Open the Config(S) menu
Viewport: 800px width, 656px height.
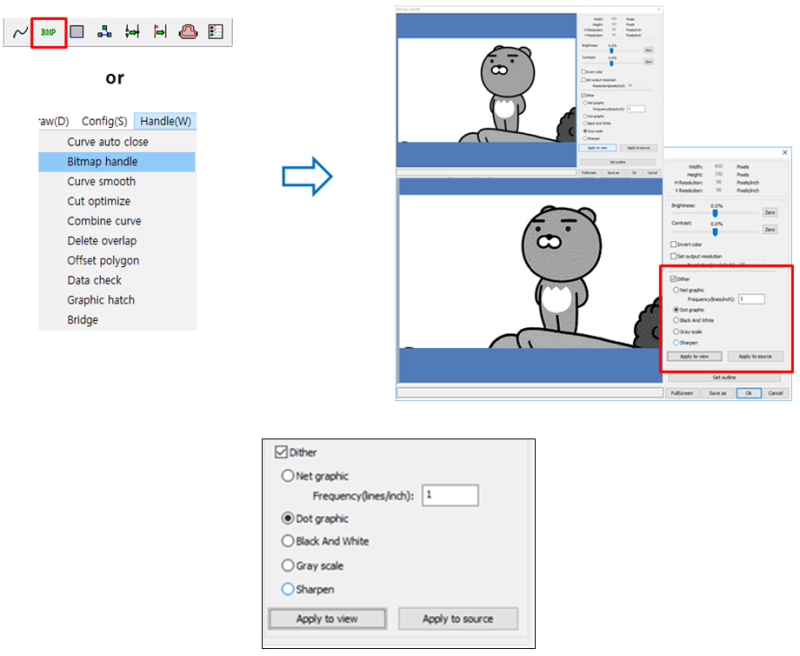105,121
